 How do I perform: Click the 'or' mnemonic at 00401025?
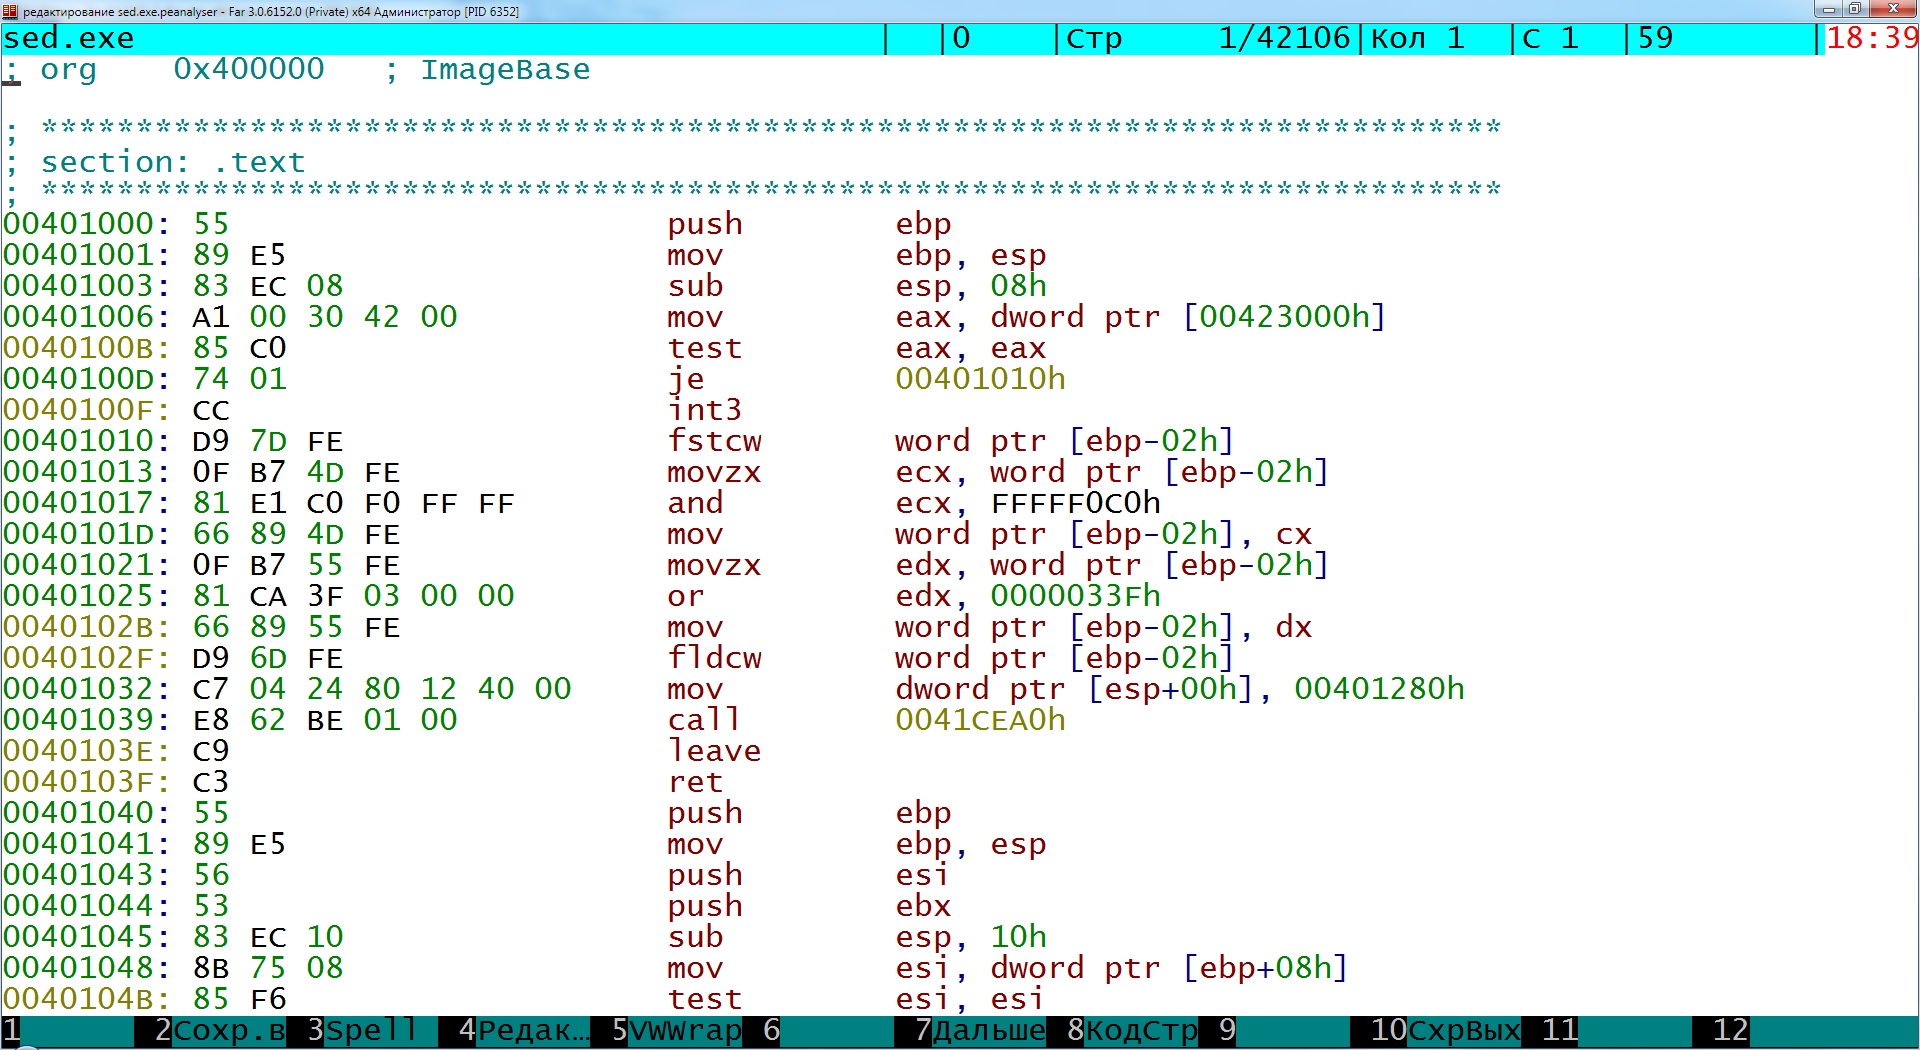pos(686,596)
